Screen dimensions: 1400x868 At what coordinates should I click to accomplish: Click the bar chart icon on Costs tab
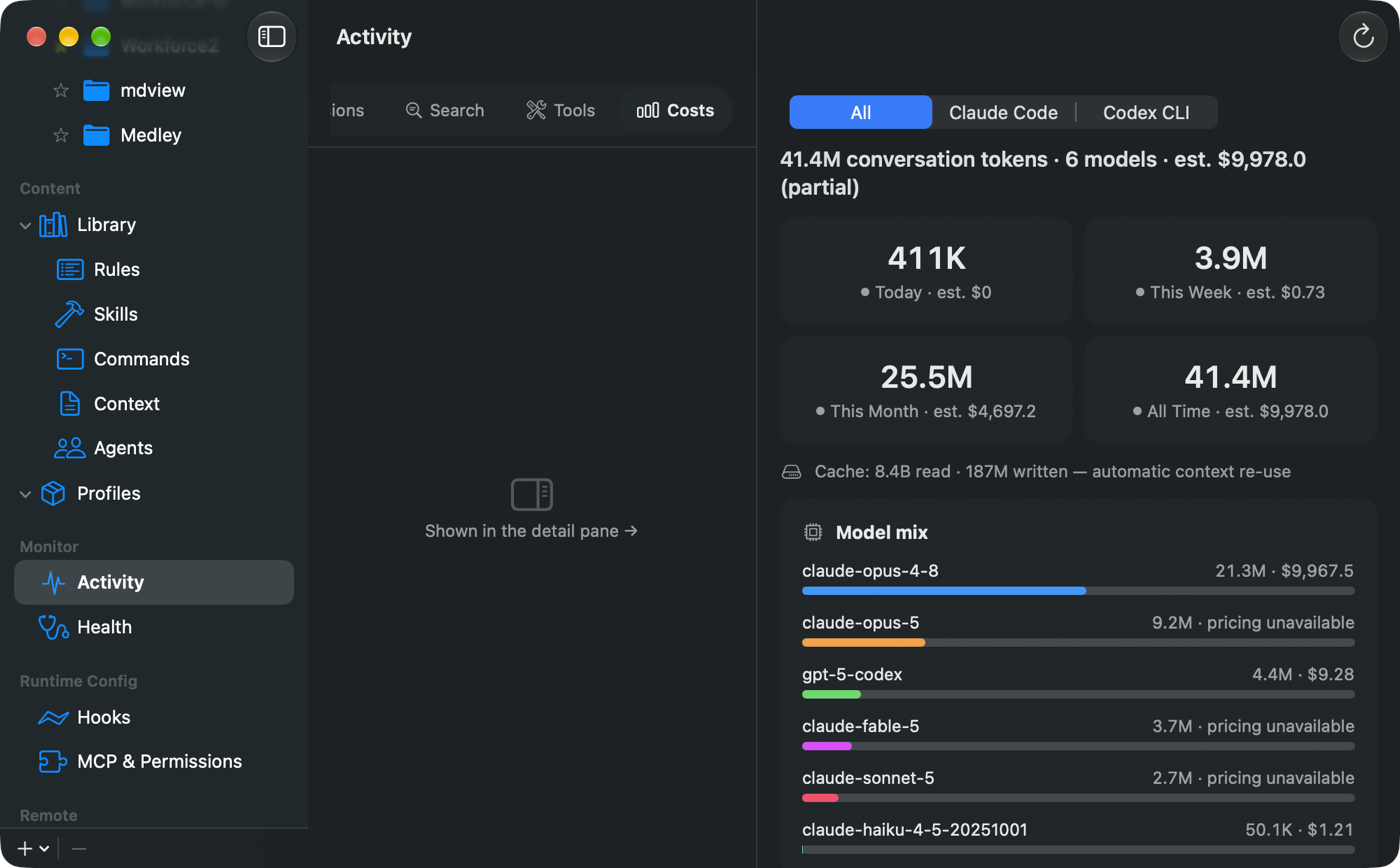pyautogui.click(x=648, y=110)
